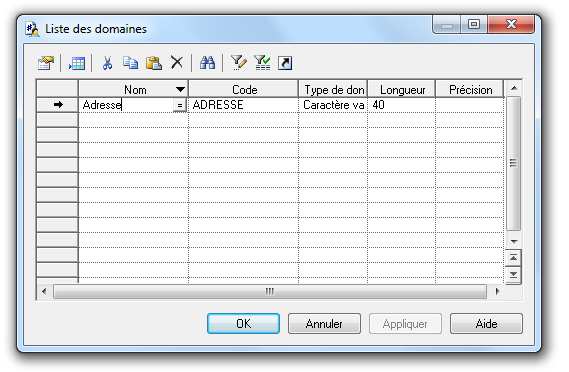This screenshot has height=372, width=569.
Task: Click the Longueur column header
Action: pyautogui.click(x=402, y=89)
